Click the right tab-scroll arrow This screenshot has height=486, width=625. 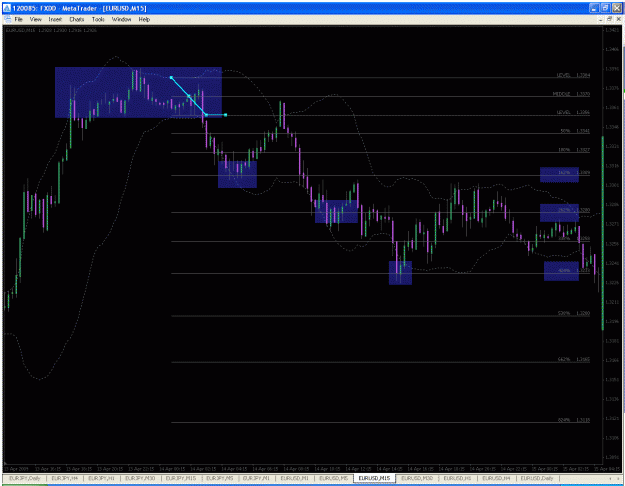click(619, 478)
